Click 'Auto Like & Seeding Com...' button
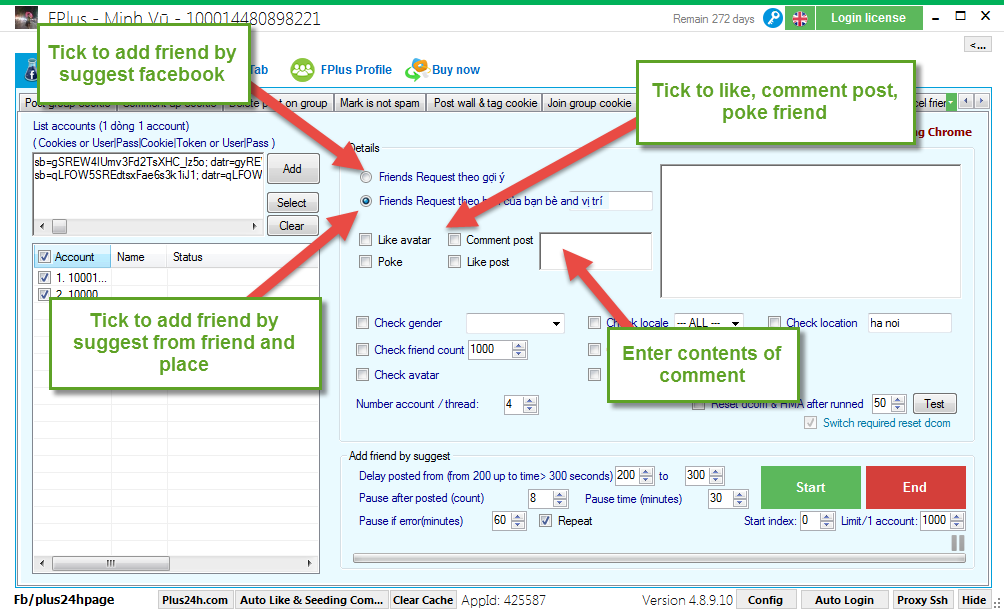 [x=311, y=600]
